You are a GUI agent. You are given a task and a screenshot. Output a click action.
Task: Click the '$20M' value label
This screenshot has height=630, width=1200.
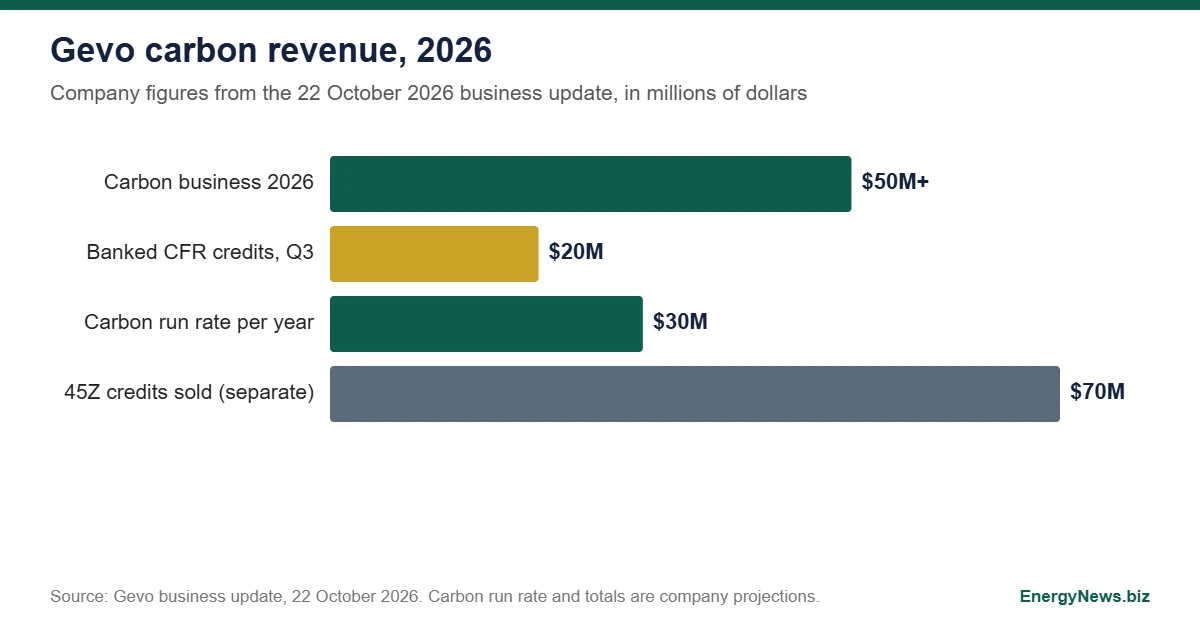point(576,252)
